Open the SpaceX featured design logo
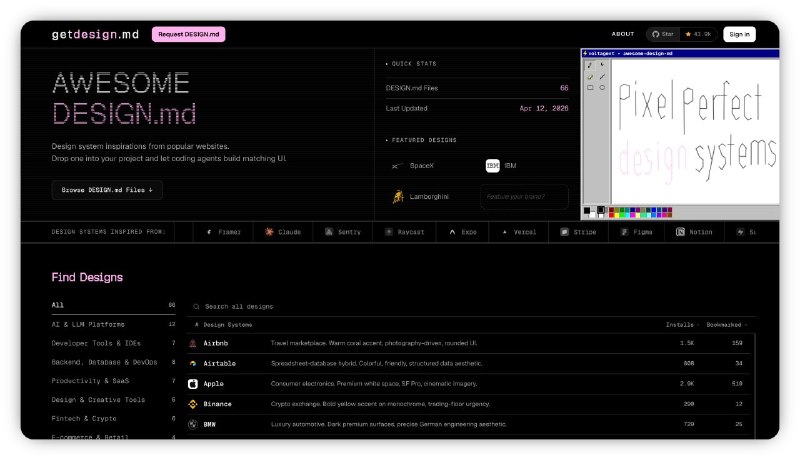This screenshot has height=460, width=800. [x=397, y=166]
